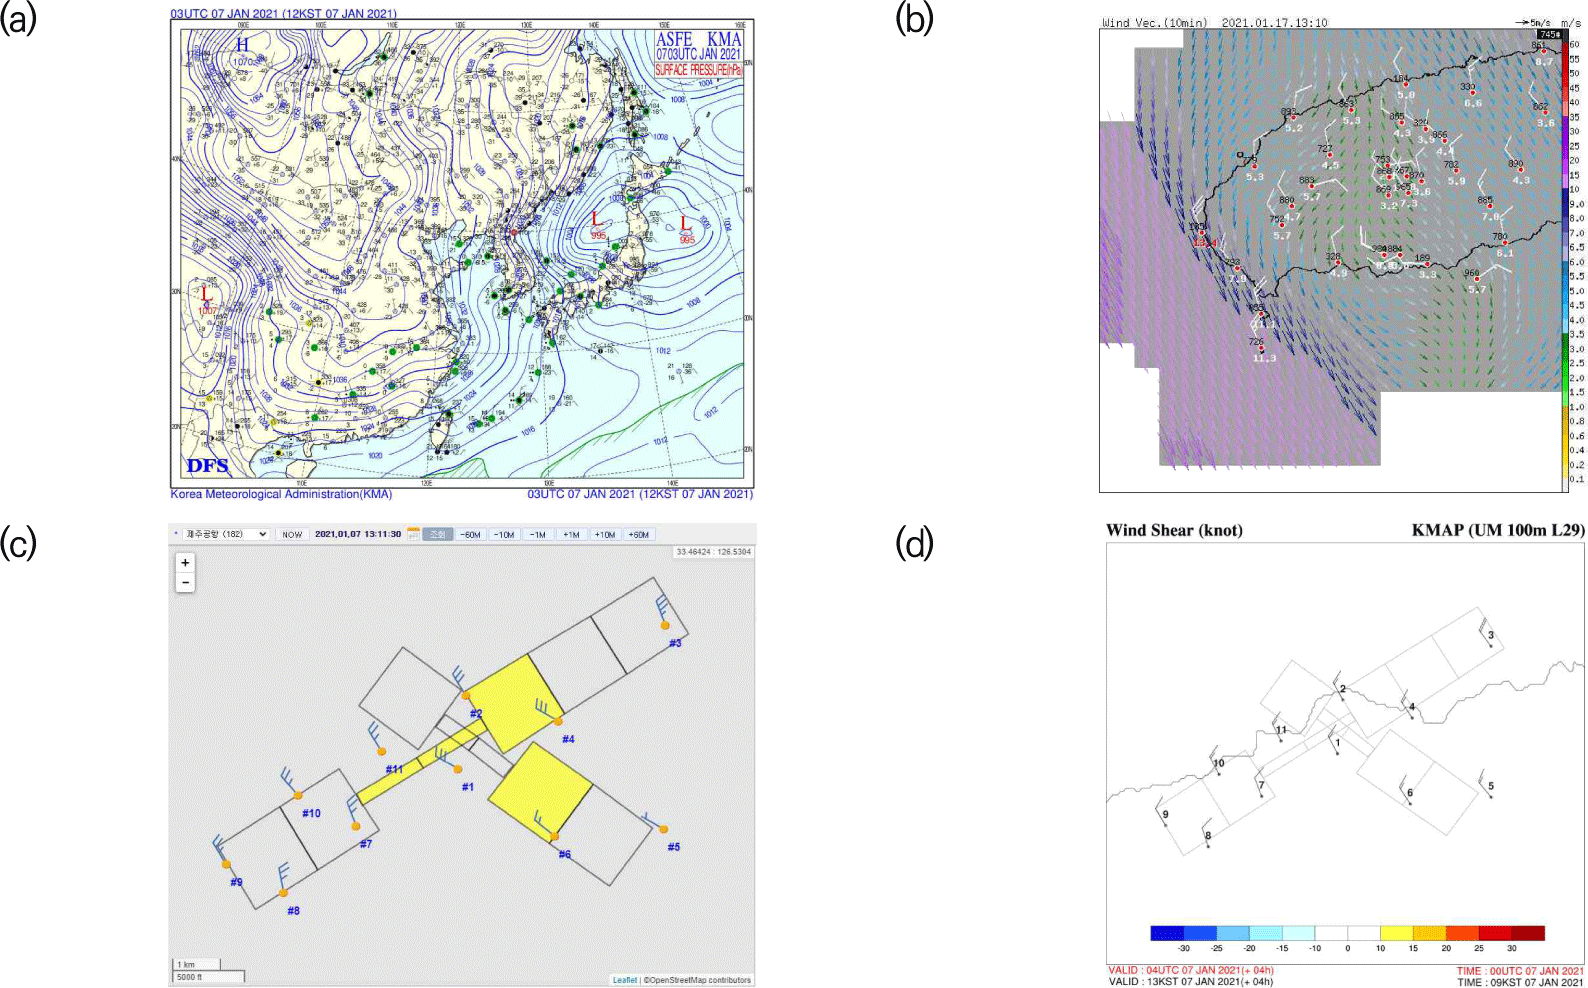Select wind sensor marker #2 on runway map
Screen dimensions: 1588x988
coord(465,695)
